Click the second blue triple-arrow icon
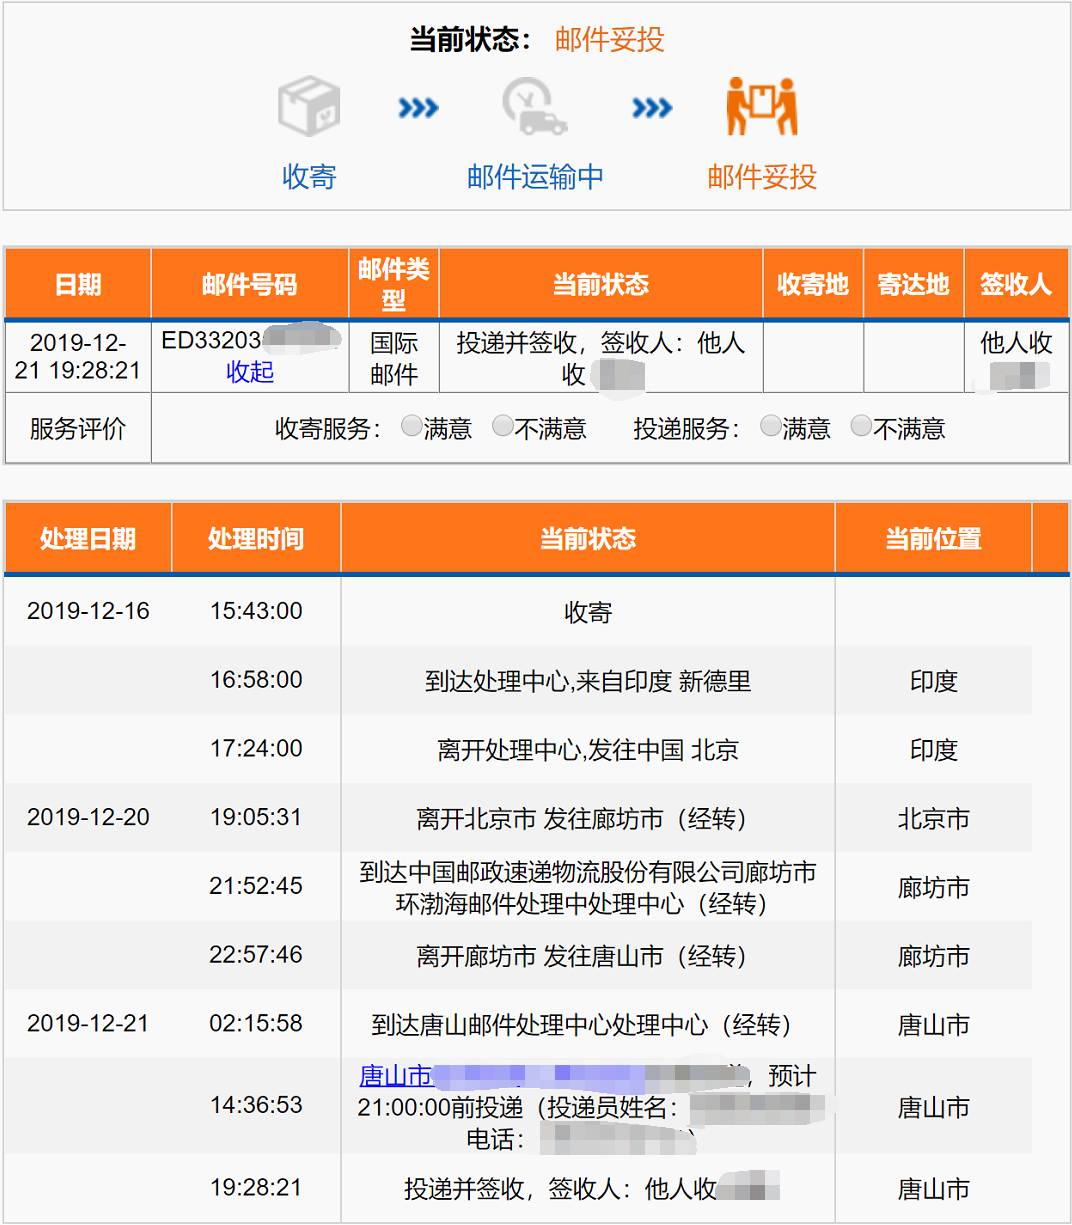 (652, 107)
